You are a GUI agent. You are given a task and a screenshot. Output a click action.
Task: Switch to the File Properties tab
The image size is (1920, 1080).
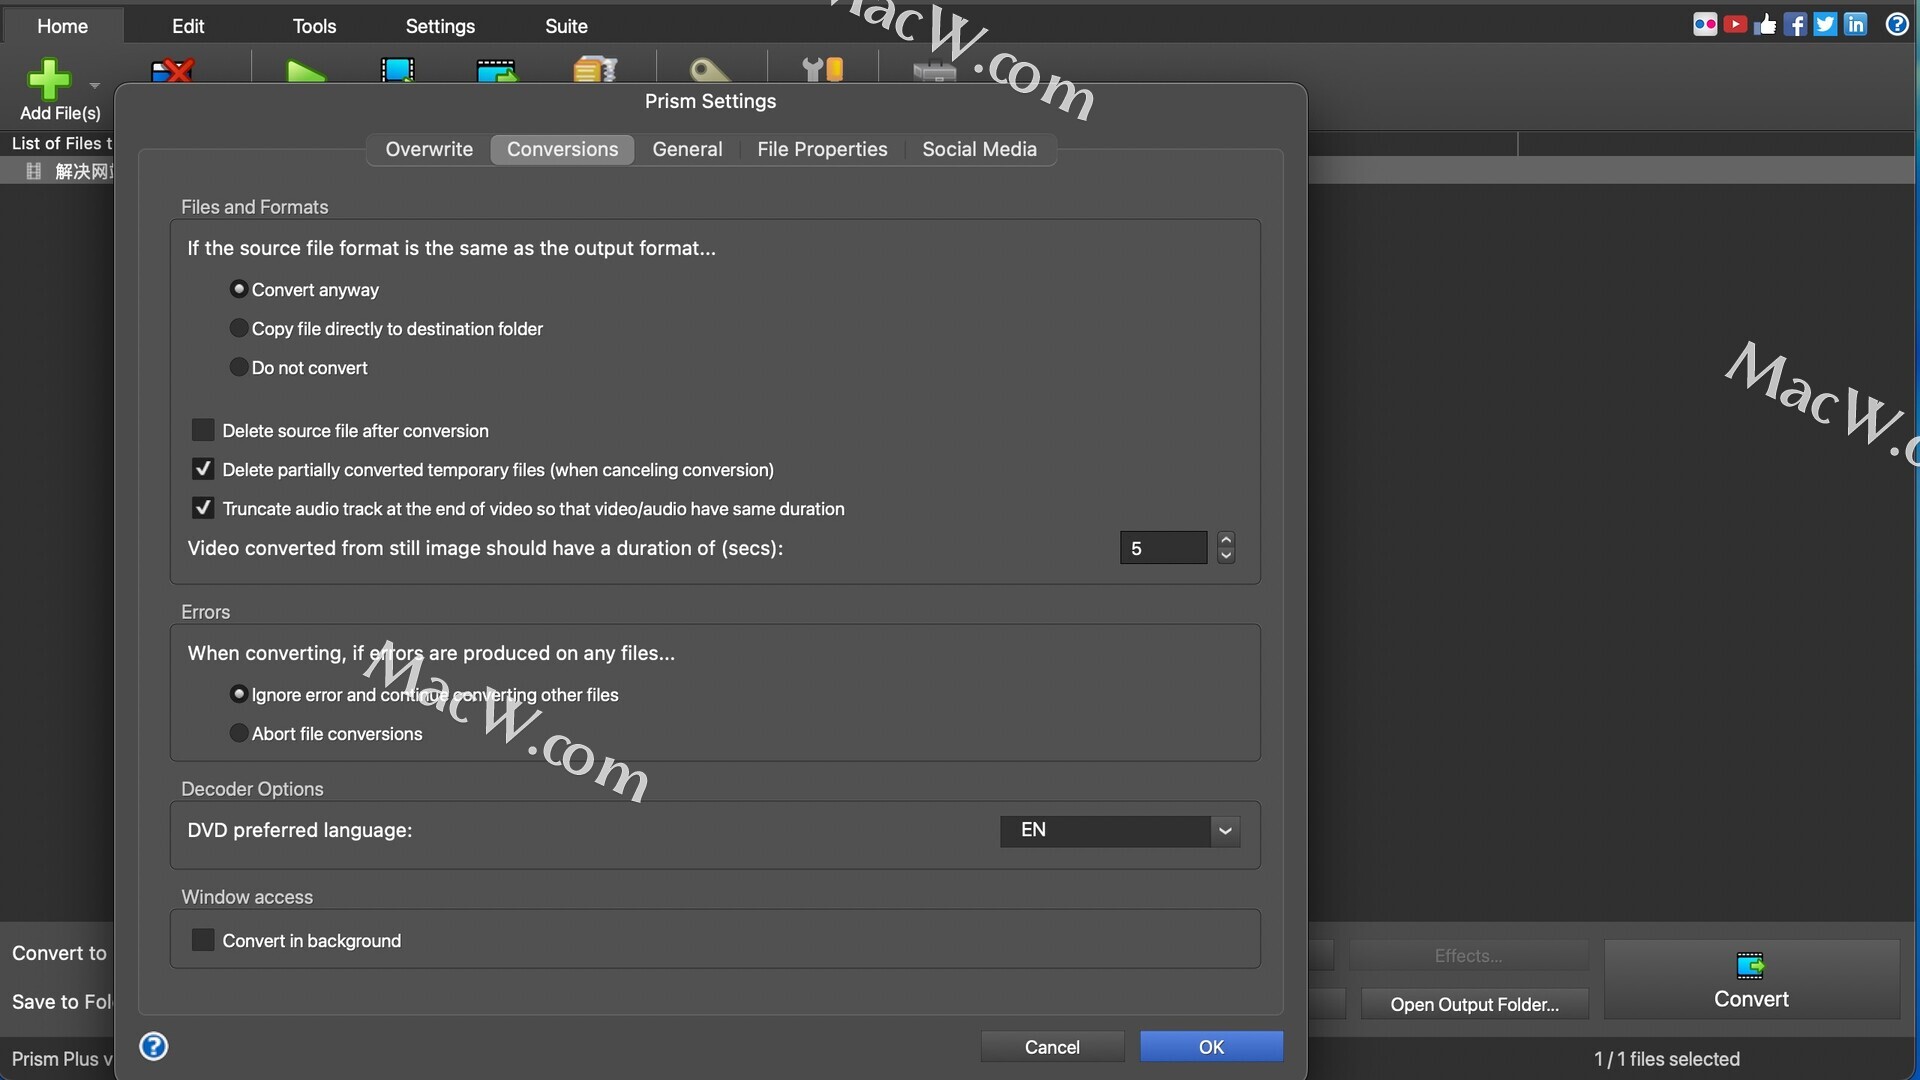click(x=822, y=149)
